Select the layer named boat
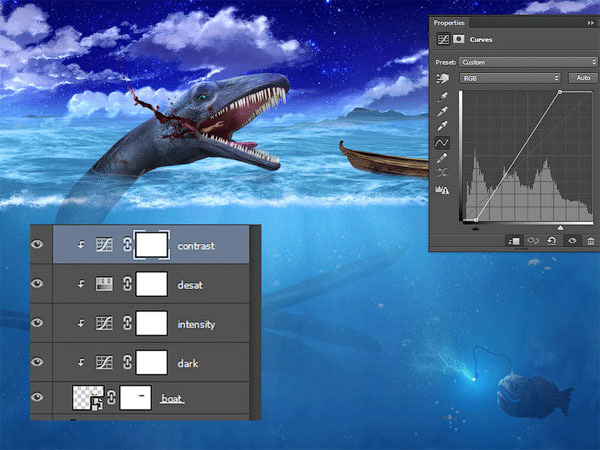 (x=171, y=399)
